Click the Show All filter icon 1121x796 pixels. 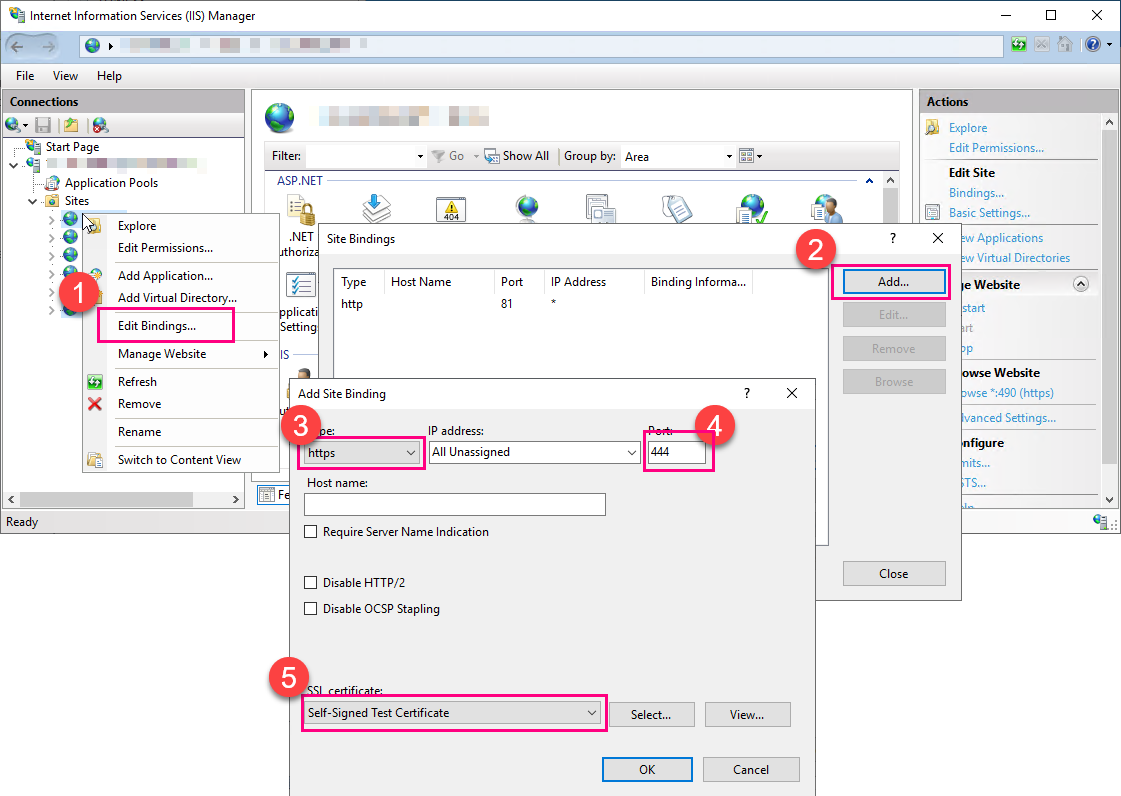click(492, 156)
